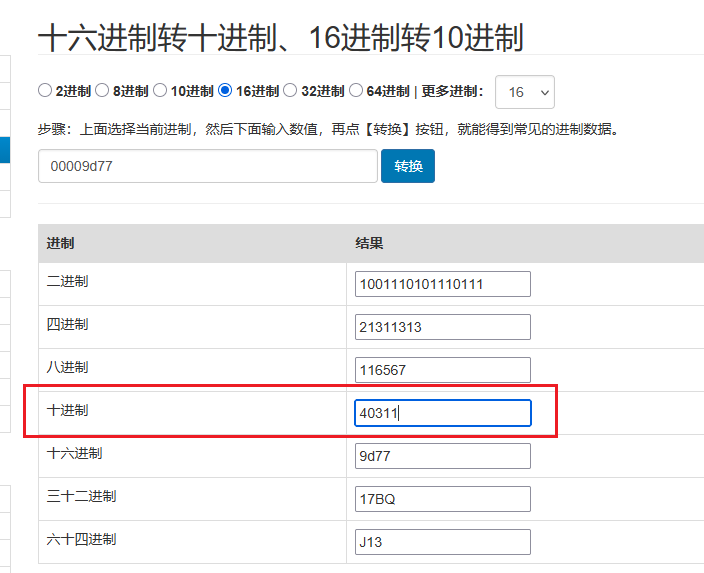Switch input base to 32进制
704x573 pixels.
[x=290, y=91]
